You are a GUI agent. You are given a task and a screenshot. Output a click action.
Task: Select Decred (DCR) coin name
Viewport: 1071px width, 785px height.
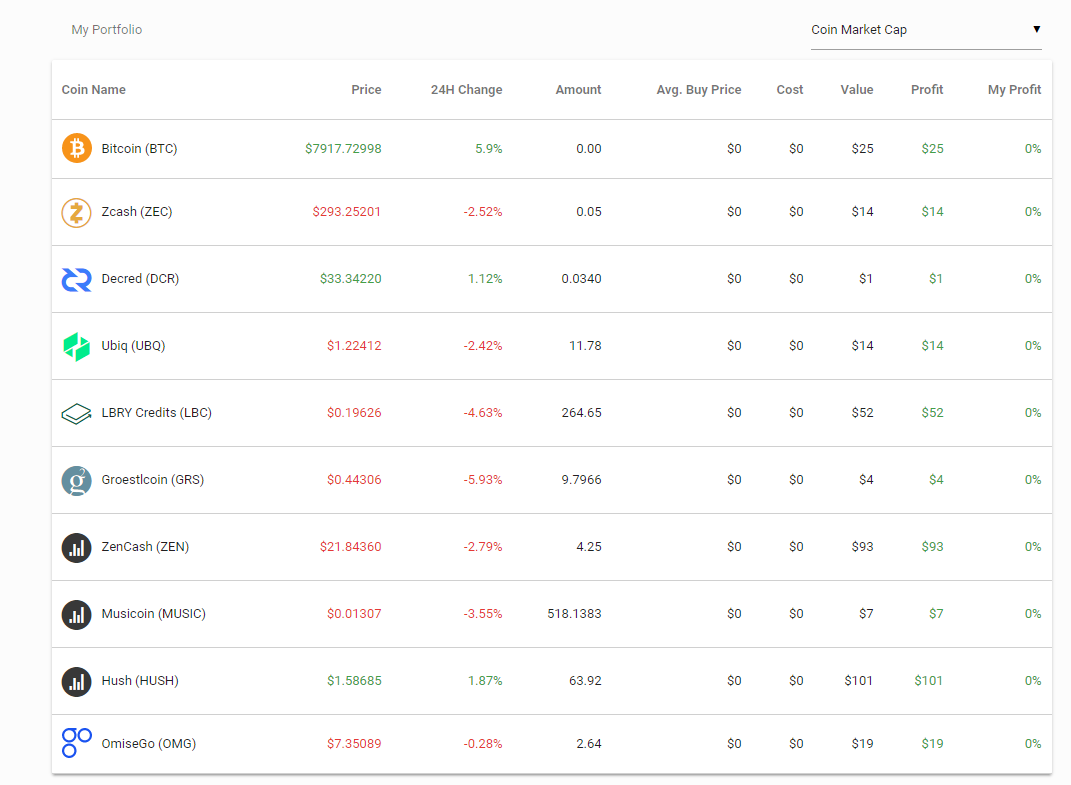140,279
